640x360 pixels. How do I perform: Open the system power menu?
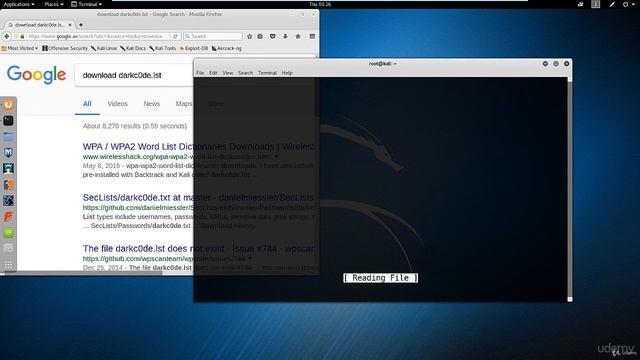point(628,4)
